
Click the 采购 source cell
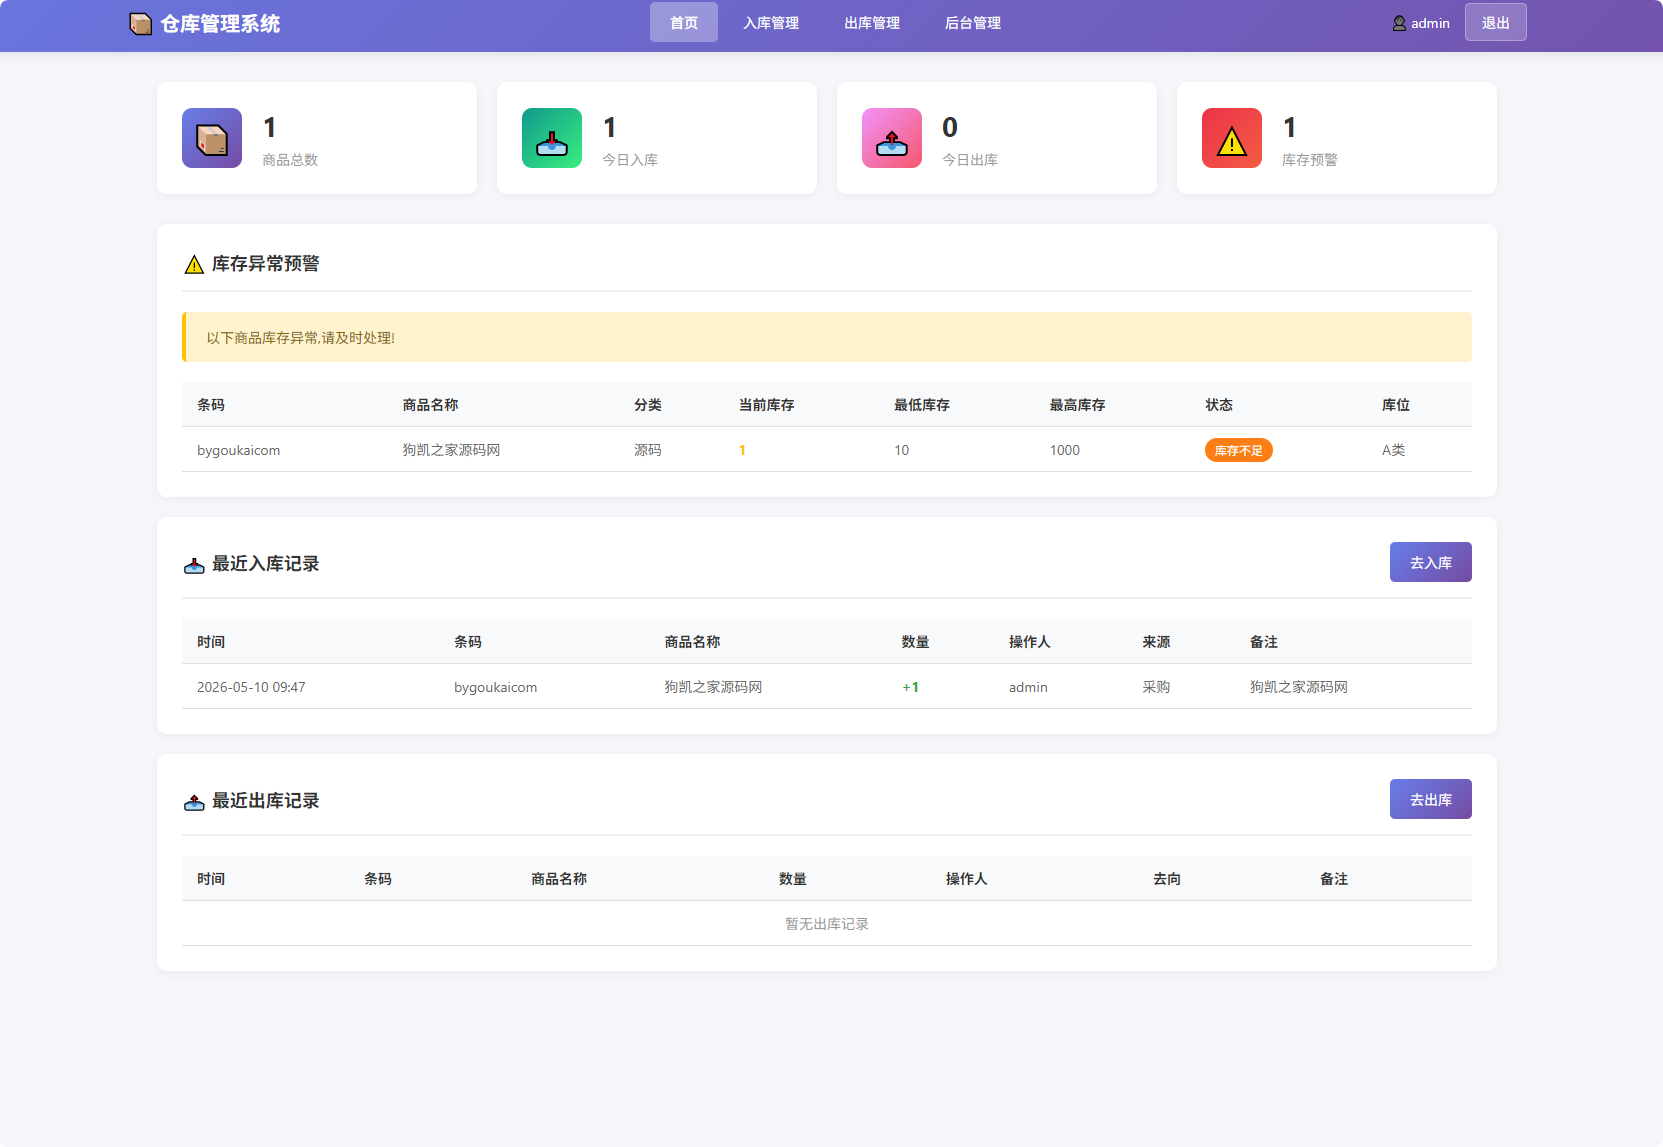[x=1156, y=687]
